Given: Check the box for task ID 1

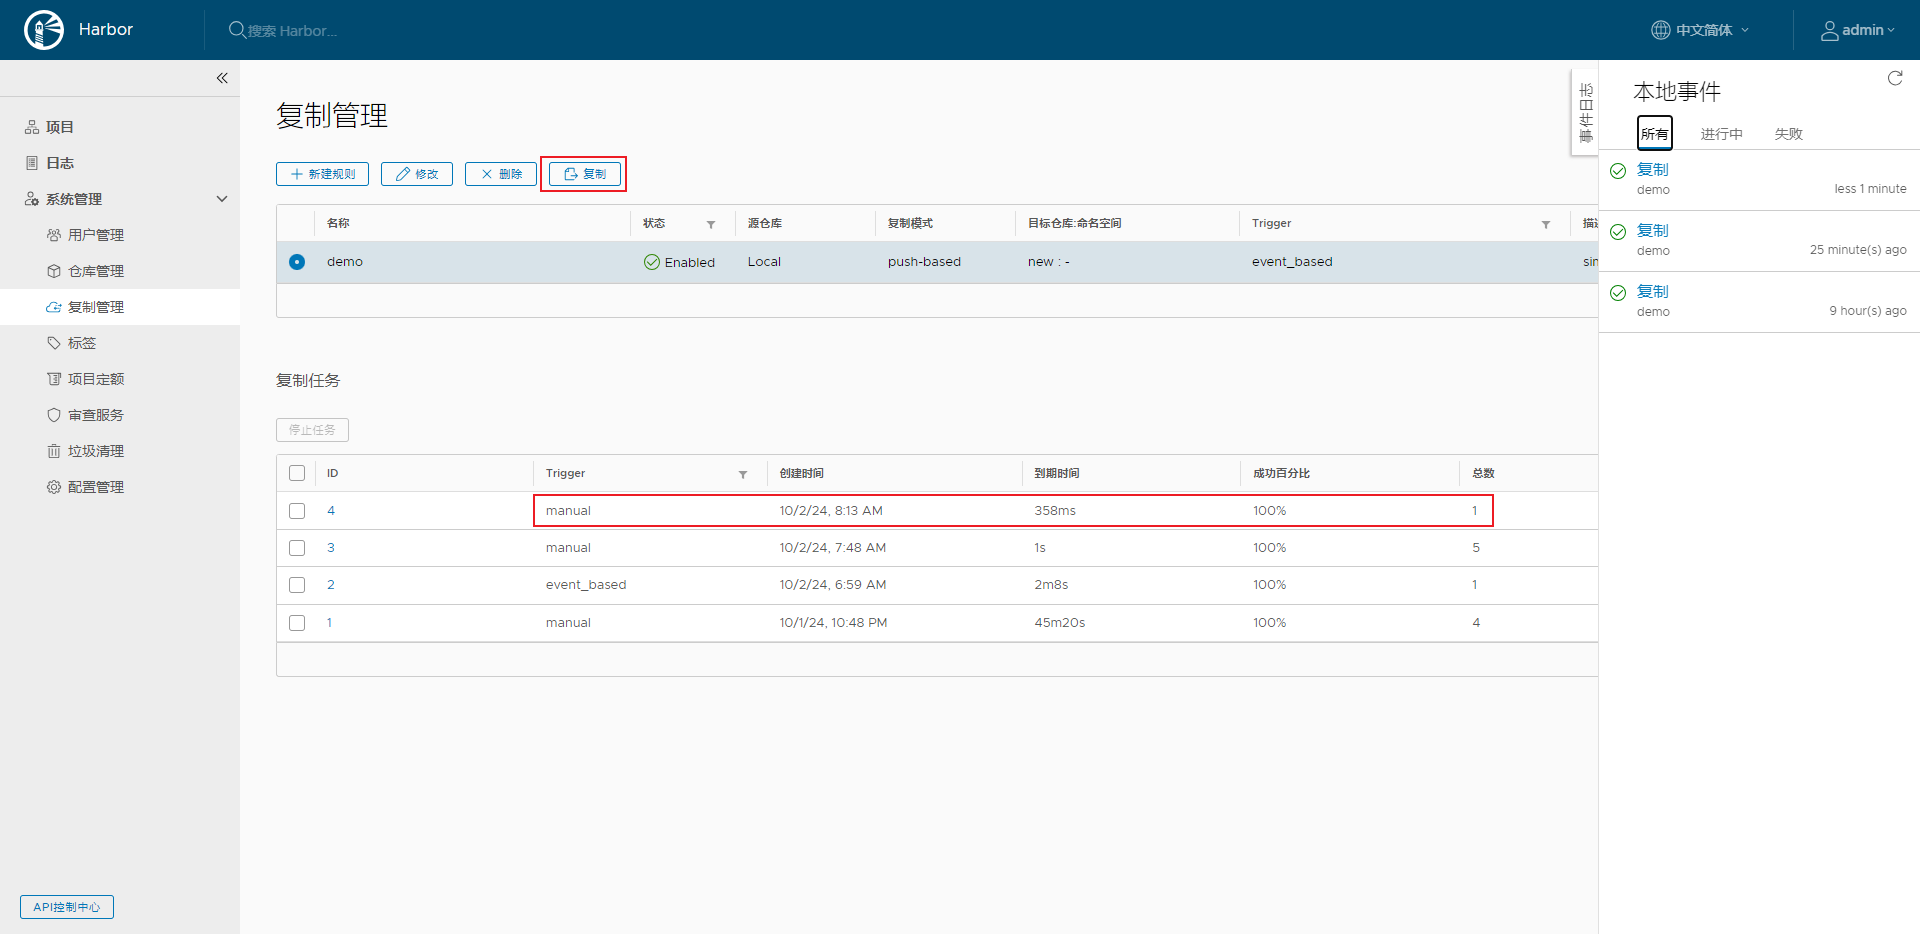Looking at the screenshot, I should pyautogui.click(x=297, y=623).
